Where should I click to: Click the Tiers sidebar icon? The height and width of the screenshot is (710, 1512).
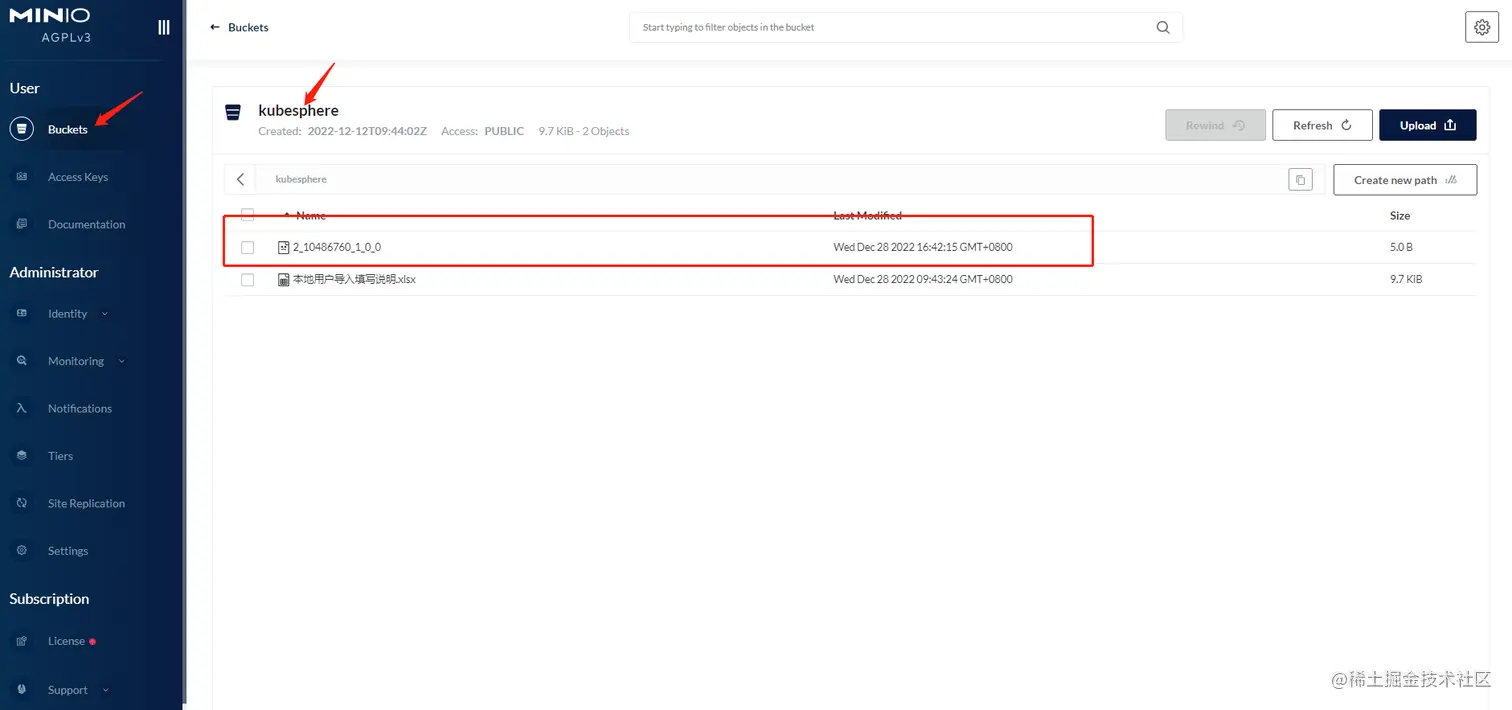coord(21,456)
